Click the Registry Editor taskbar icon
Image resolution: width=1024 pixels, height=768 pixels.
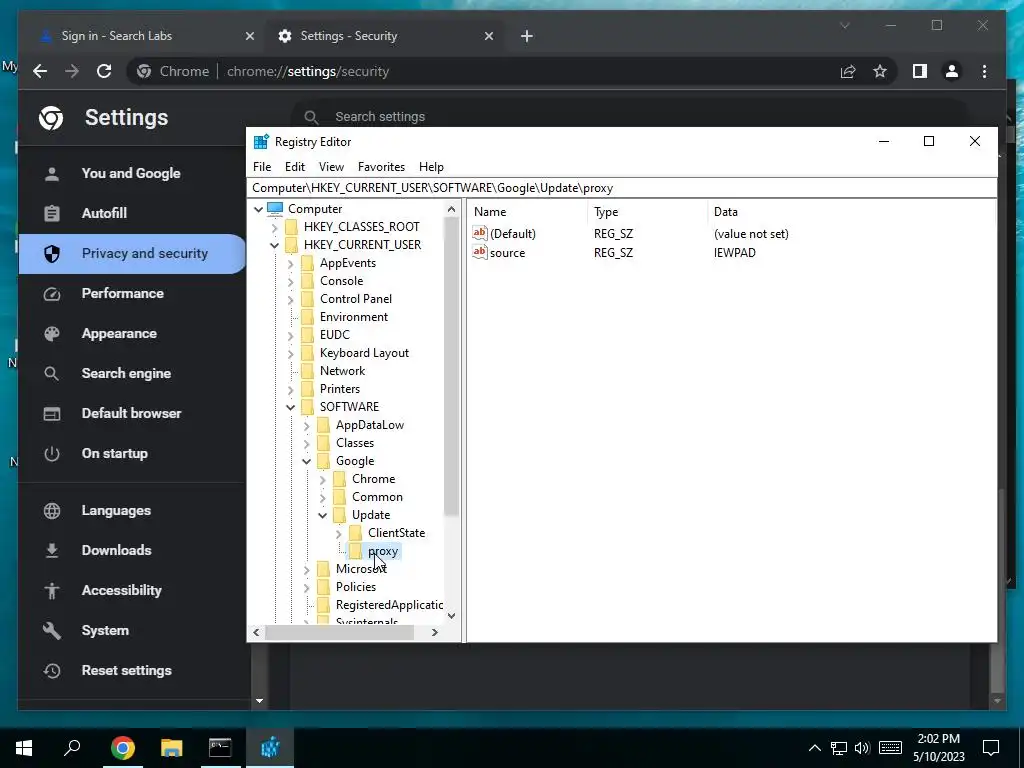270,747
